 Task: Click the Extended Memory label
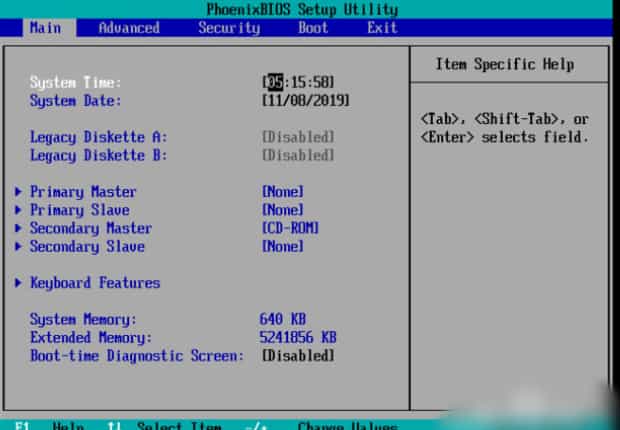click(91, 337)
